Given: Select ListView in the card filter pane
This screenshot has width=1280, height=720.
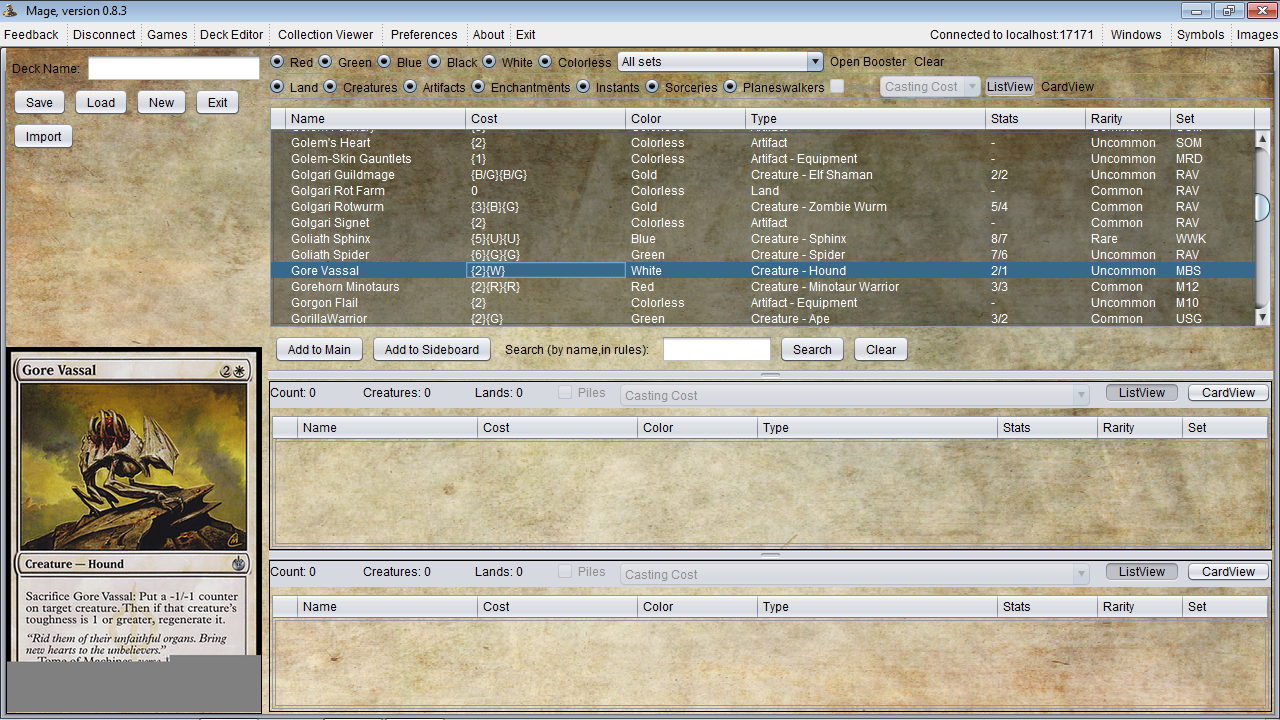Looking at the screenshot, I should click(1010, 87).
